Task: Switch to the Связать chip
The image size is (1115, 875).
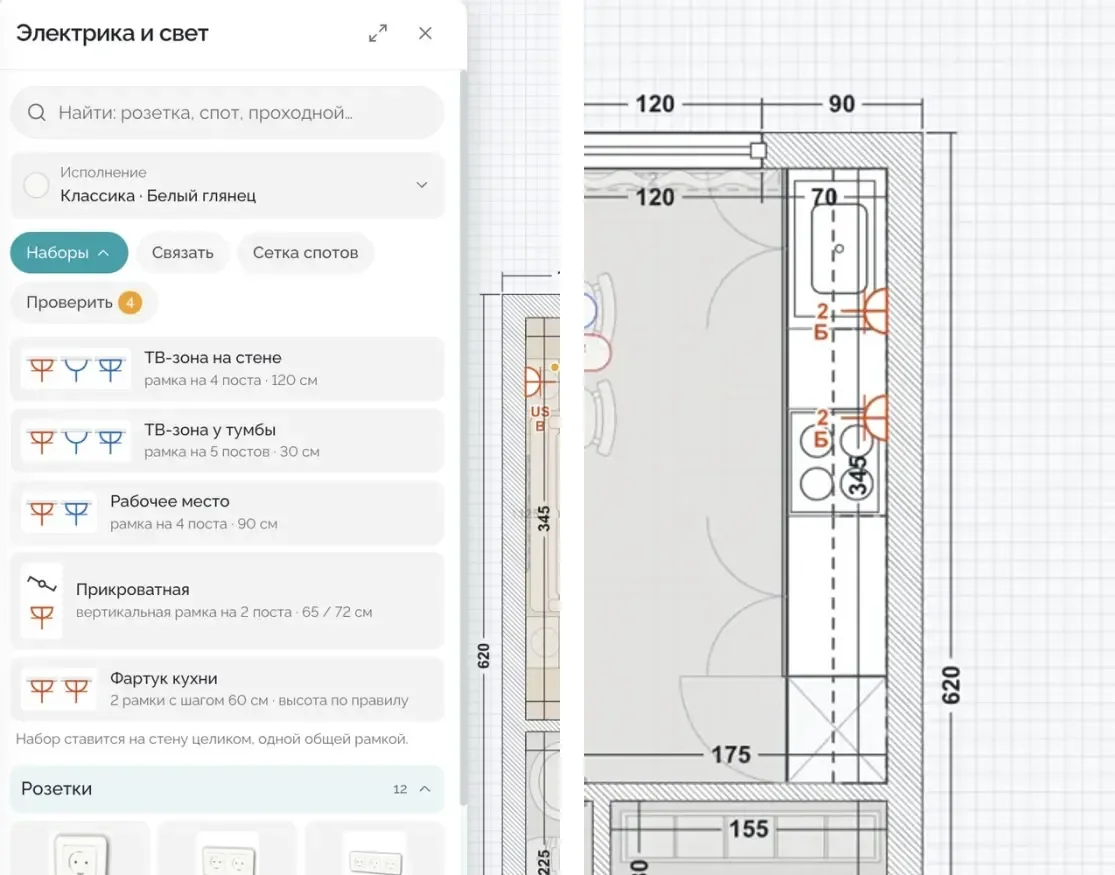Action: pos(183,253)
